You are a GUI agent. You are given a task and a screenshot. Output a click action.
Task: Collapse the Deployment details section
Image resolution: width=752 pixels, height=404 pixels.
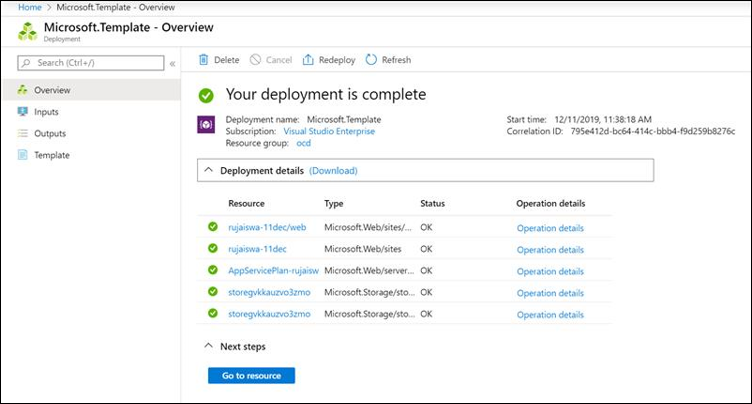tap(208, 170)
